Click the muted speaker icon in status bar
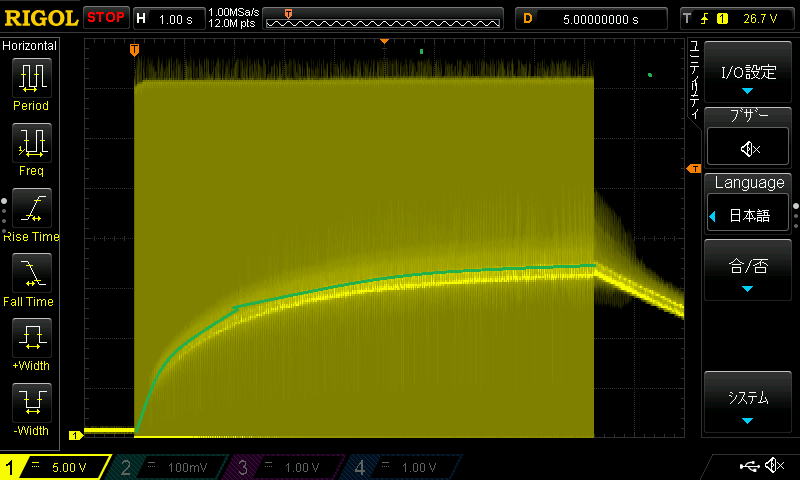800x480 pixels. point(774,465)
